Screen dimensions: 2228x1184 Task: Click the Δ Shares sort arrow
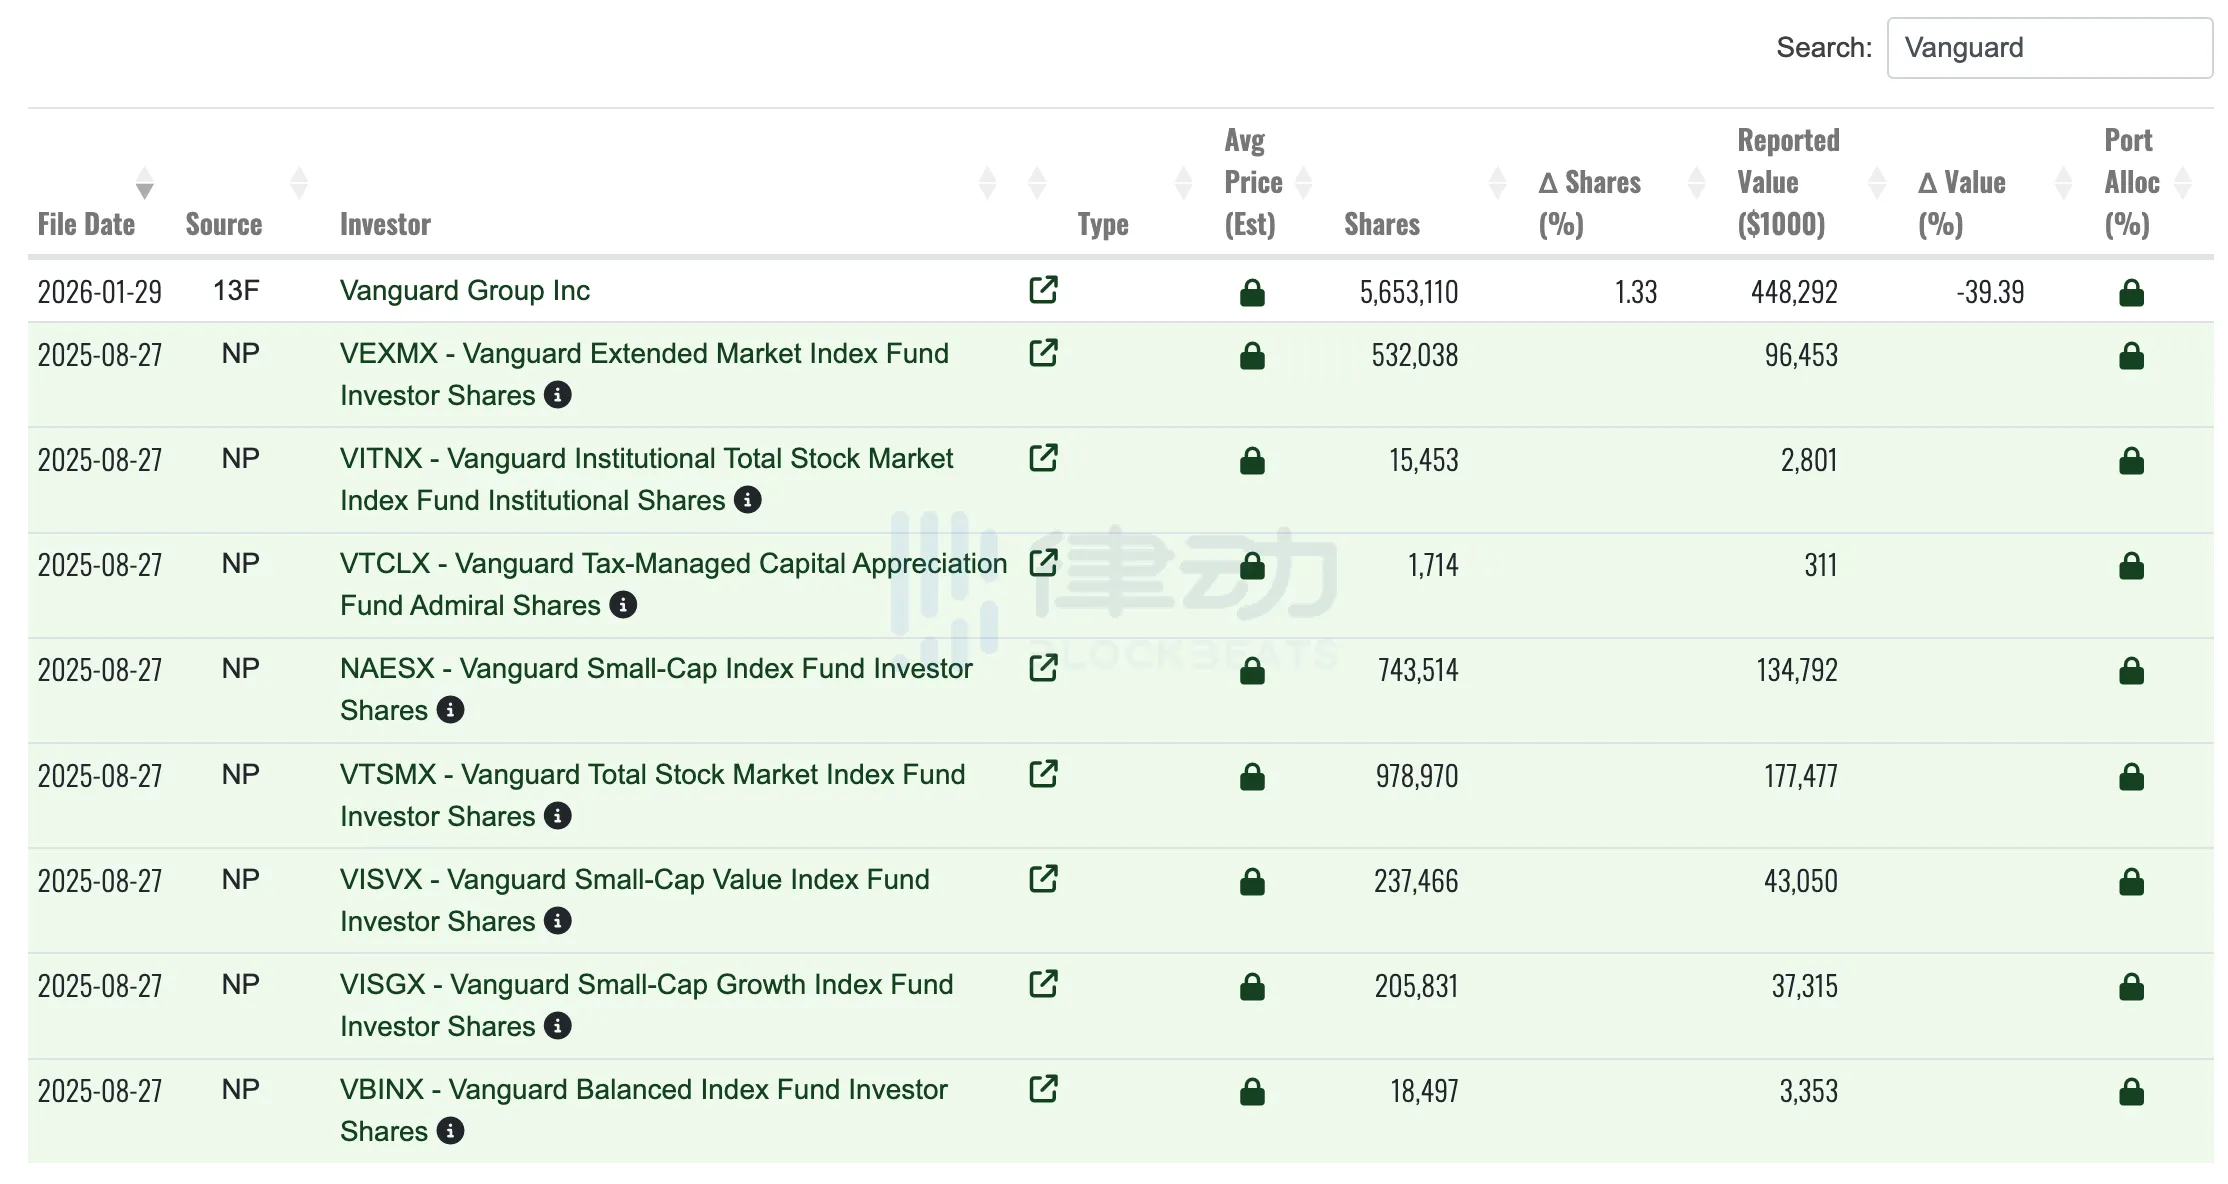pos(1695,183)
